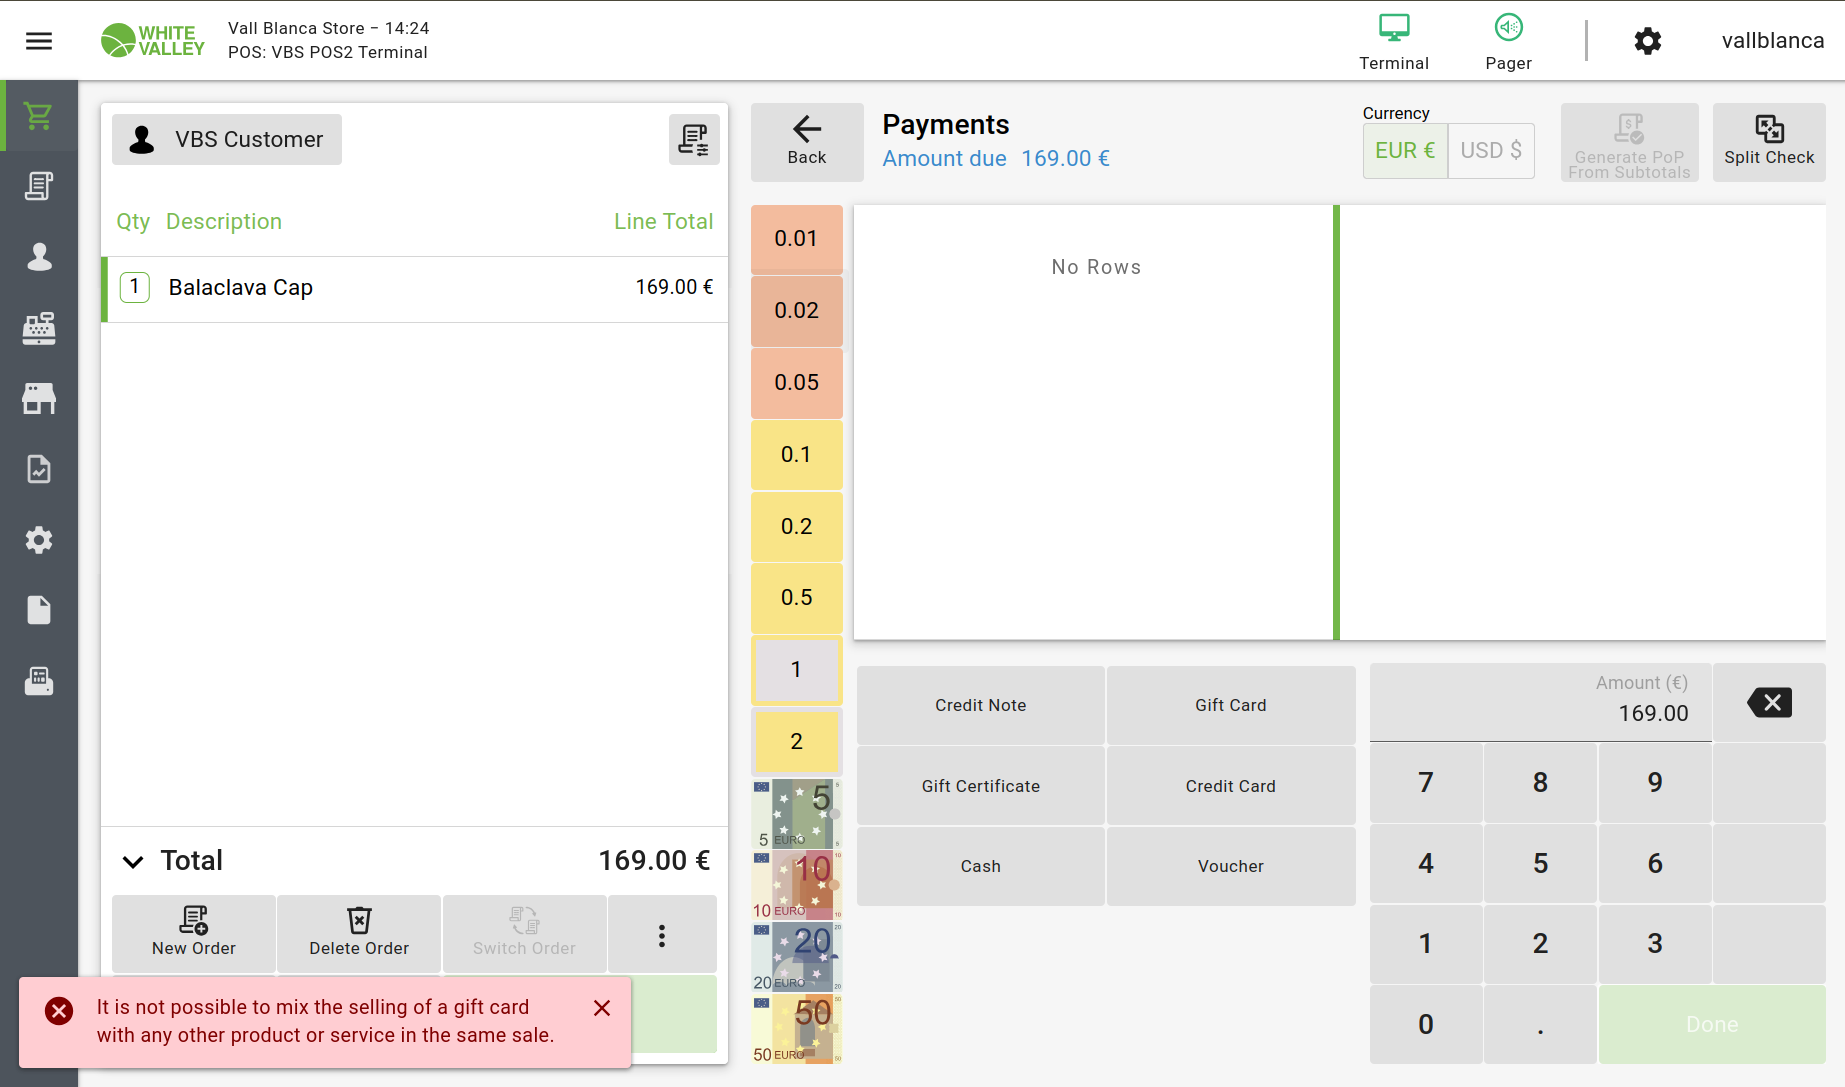Click the Terminal monitor icon

click(x=1394, y=28)
